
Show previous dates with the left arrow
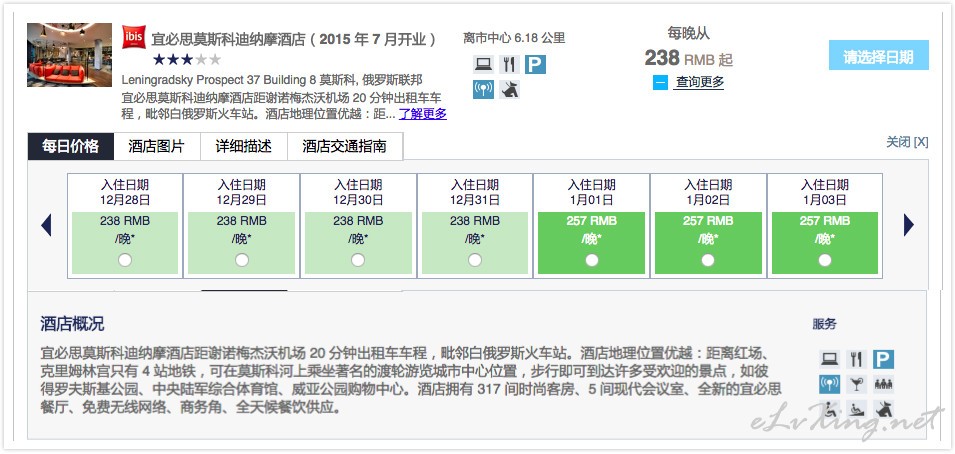[46, 225]
